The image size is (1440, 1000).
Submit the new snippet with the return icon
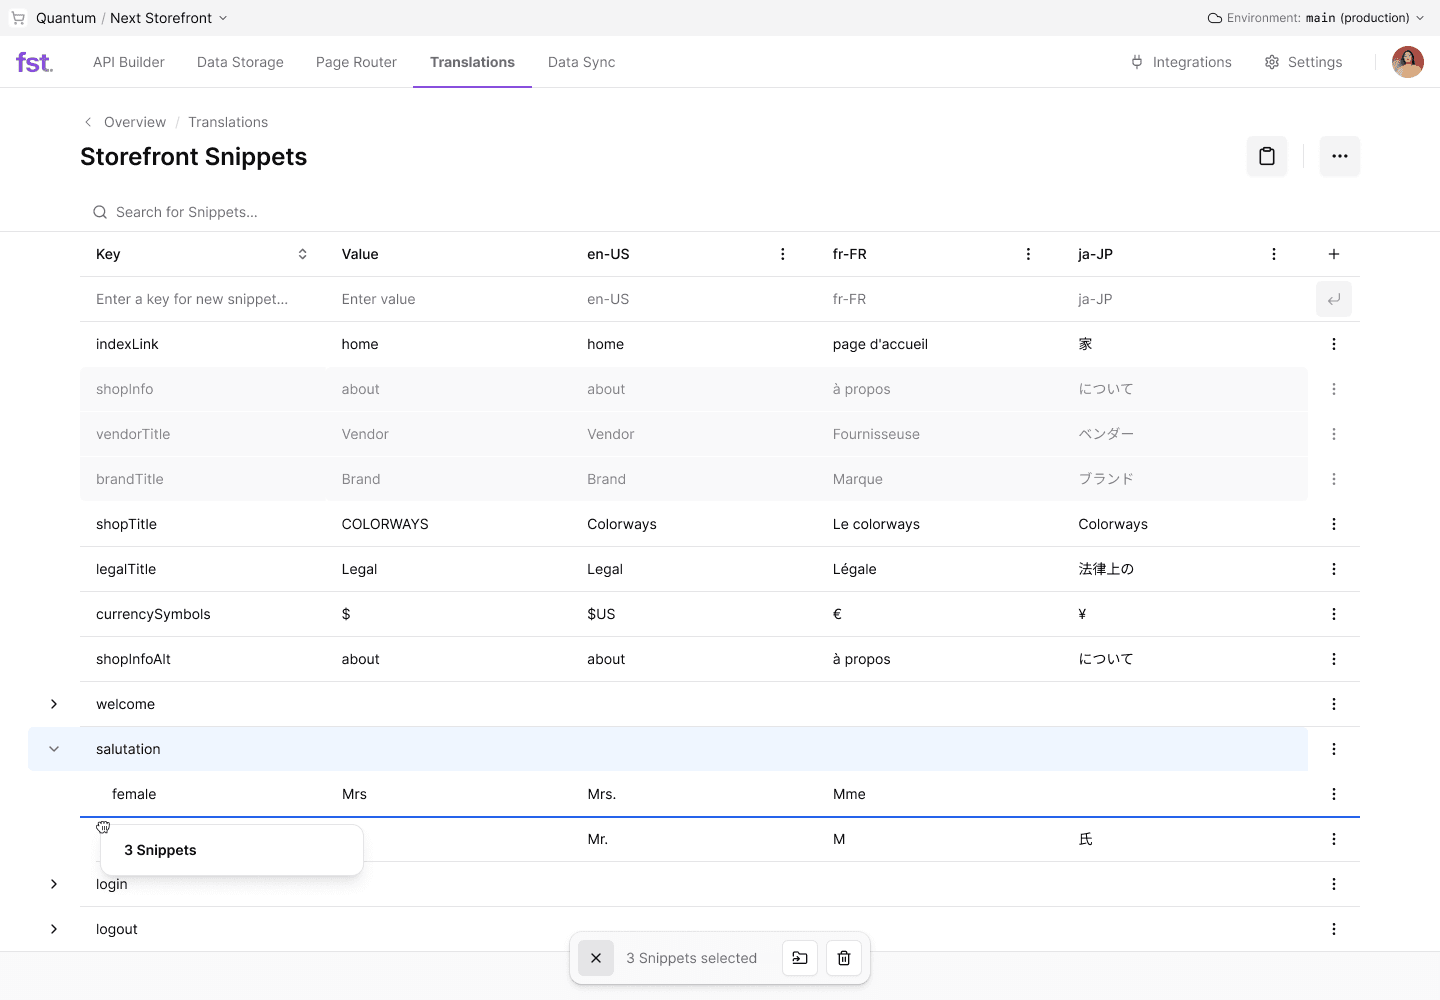click(x=1334, y=298)
